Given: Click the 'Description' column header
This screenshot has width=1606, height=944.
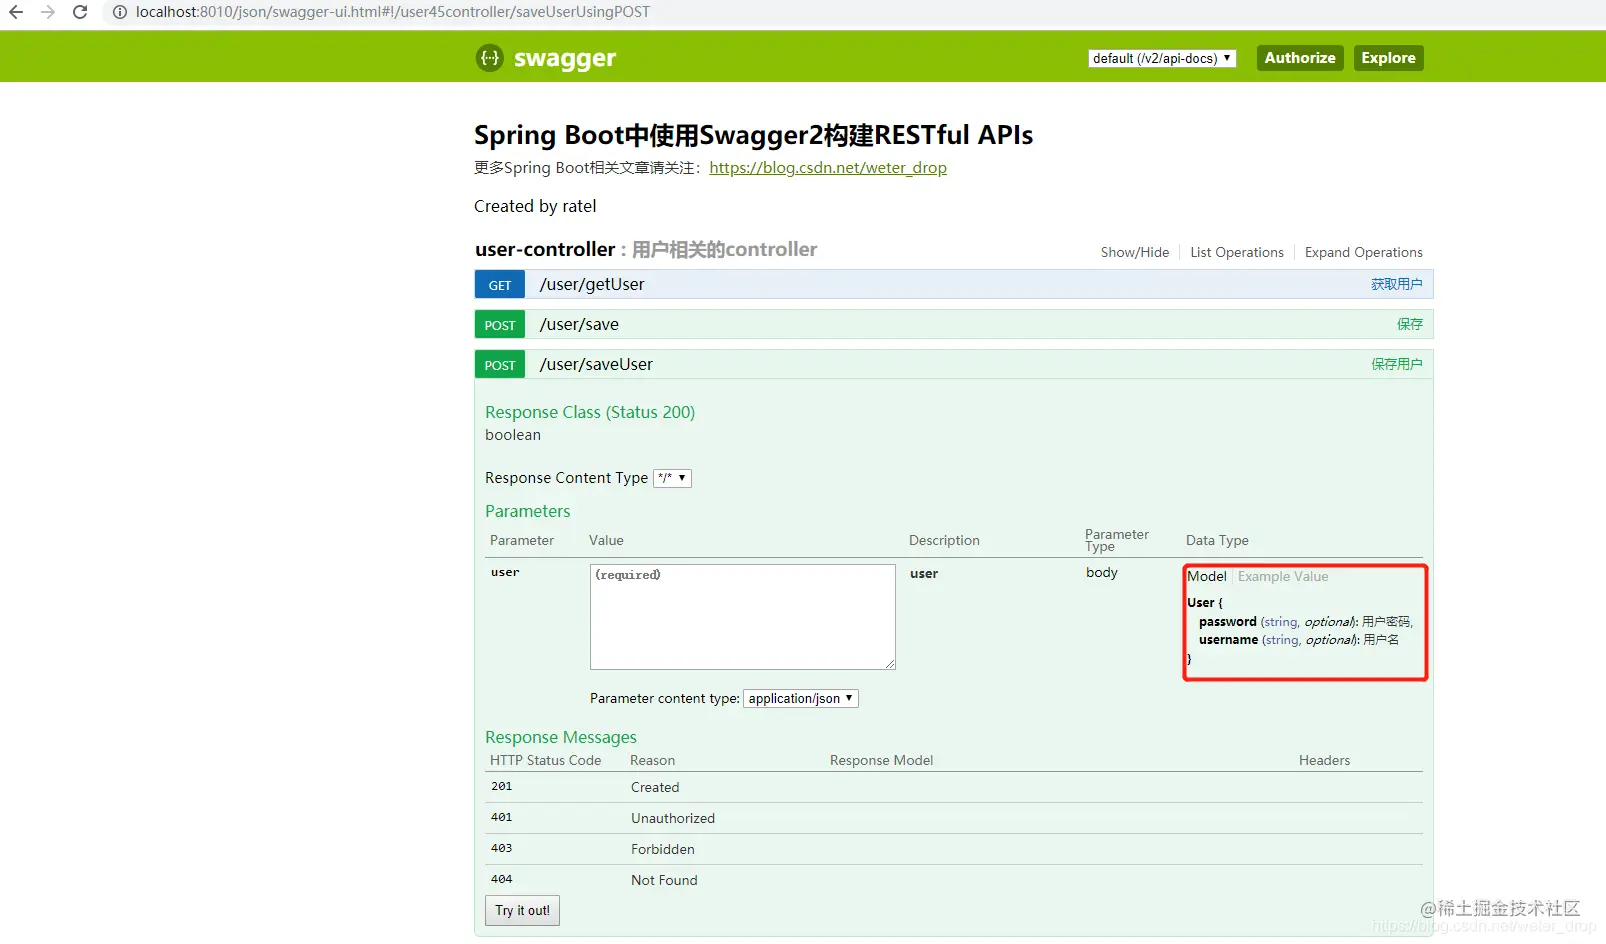Looking at the screenshot, I should [x=944, y=541].
